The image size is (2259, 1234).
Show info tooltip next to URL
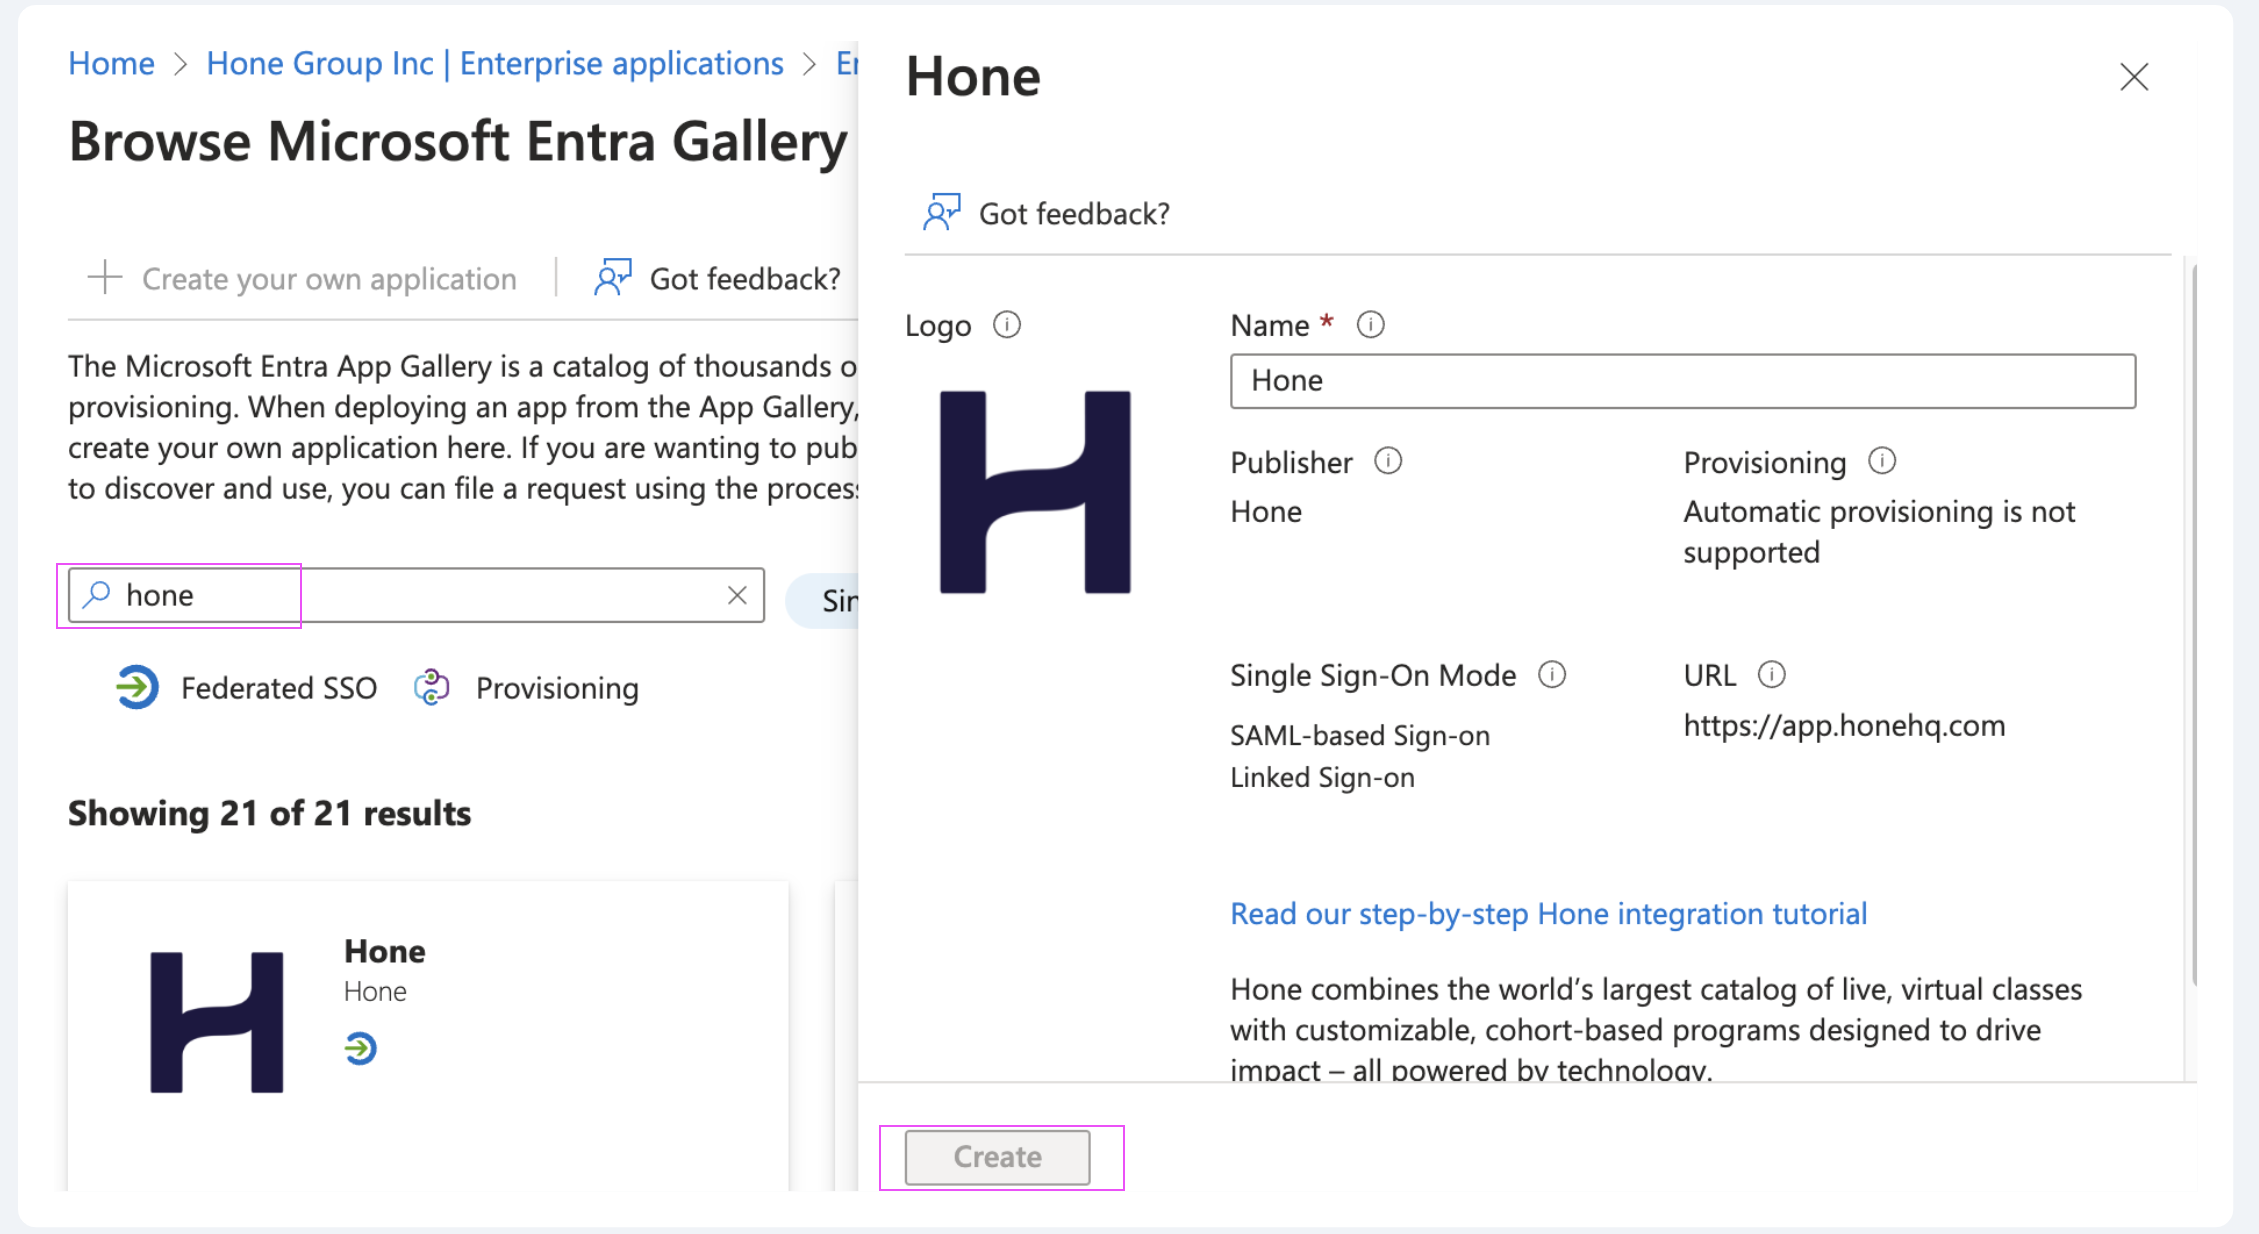click(x=1771, y=675)
